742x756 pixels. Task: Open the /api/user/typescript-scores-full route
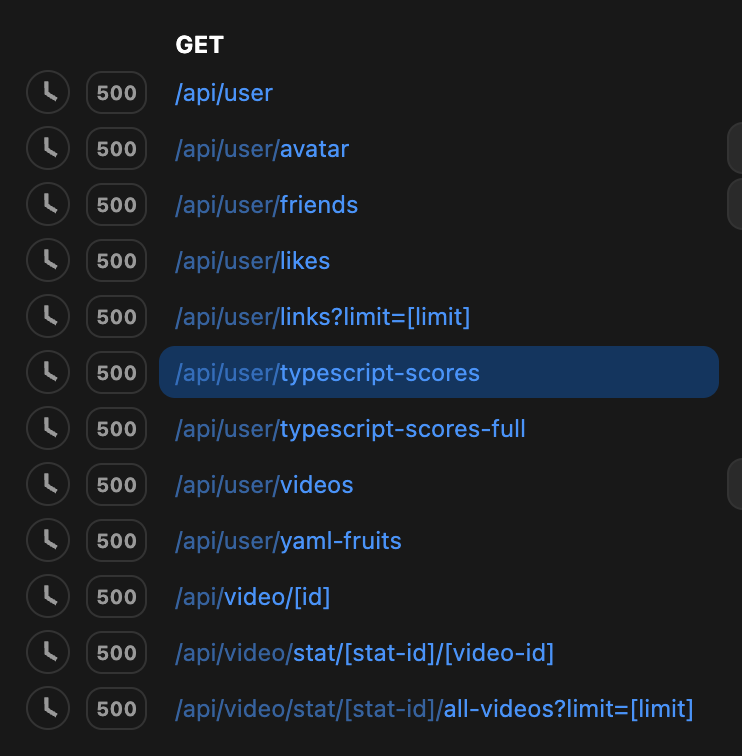[x=350, y=429]
